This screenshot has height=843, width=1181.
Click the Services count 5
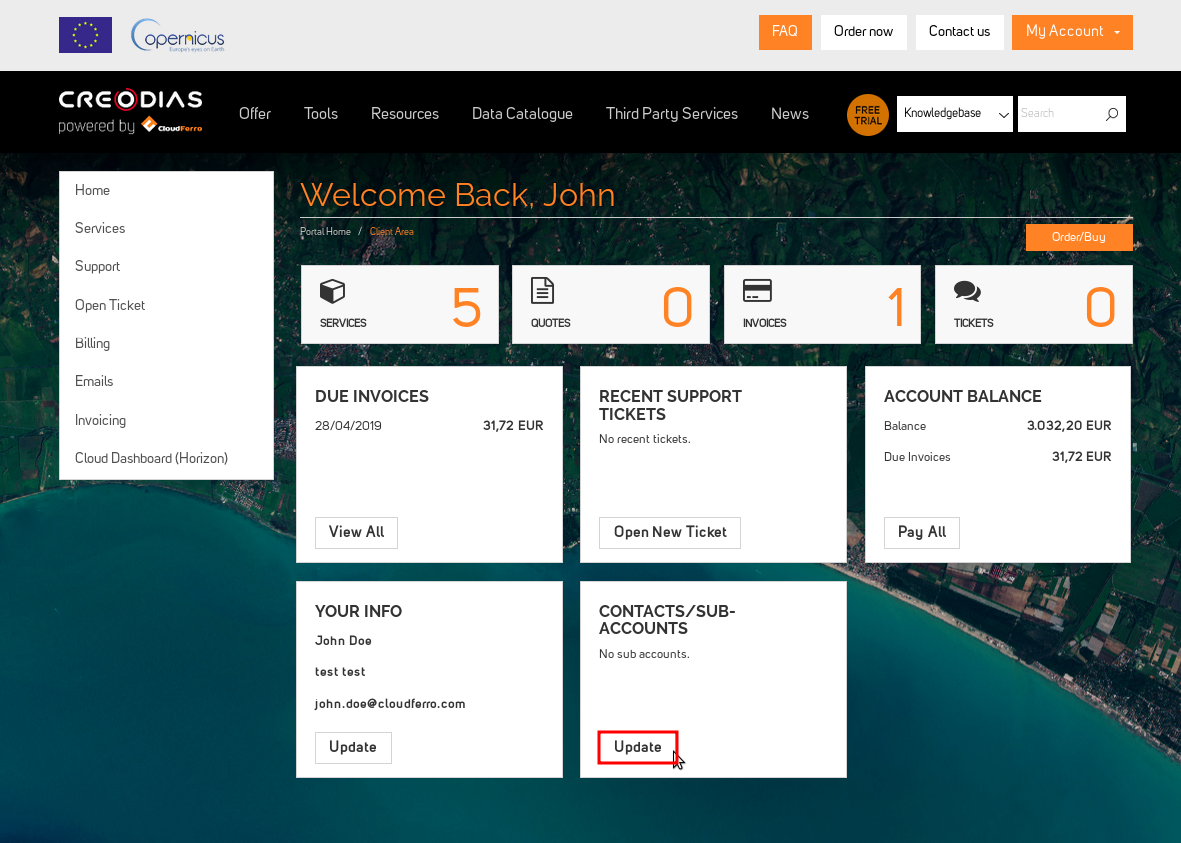coord(466,307)
